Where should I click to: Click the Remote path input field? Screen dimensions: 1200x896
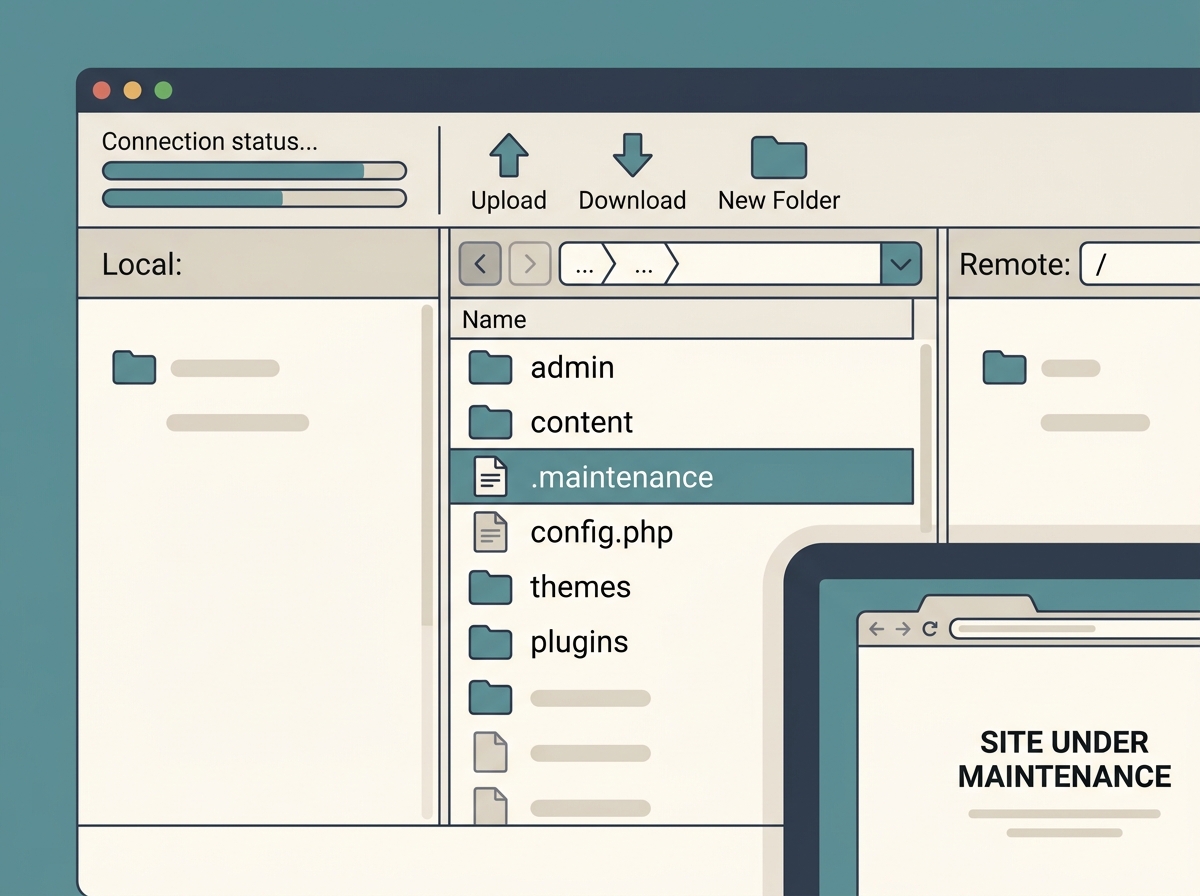1140,264
